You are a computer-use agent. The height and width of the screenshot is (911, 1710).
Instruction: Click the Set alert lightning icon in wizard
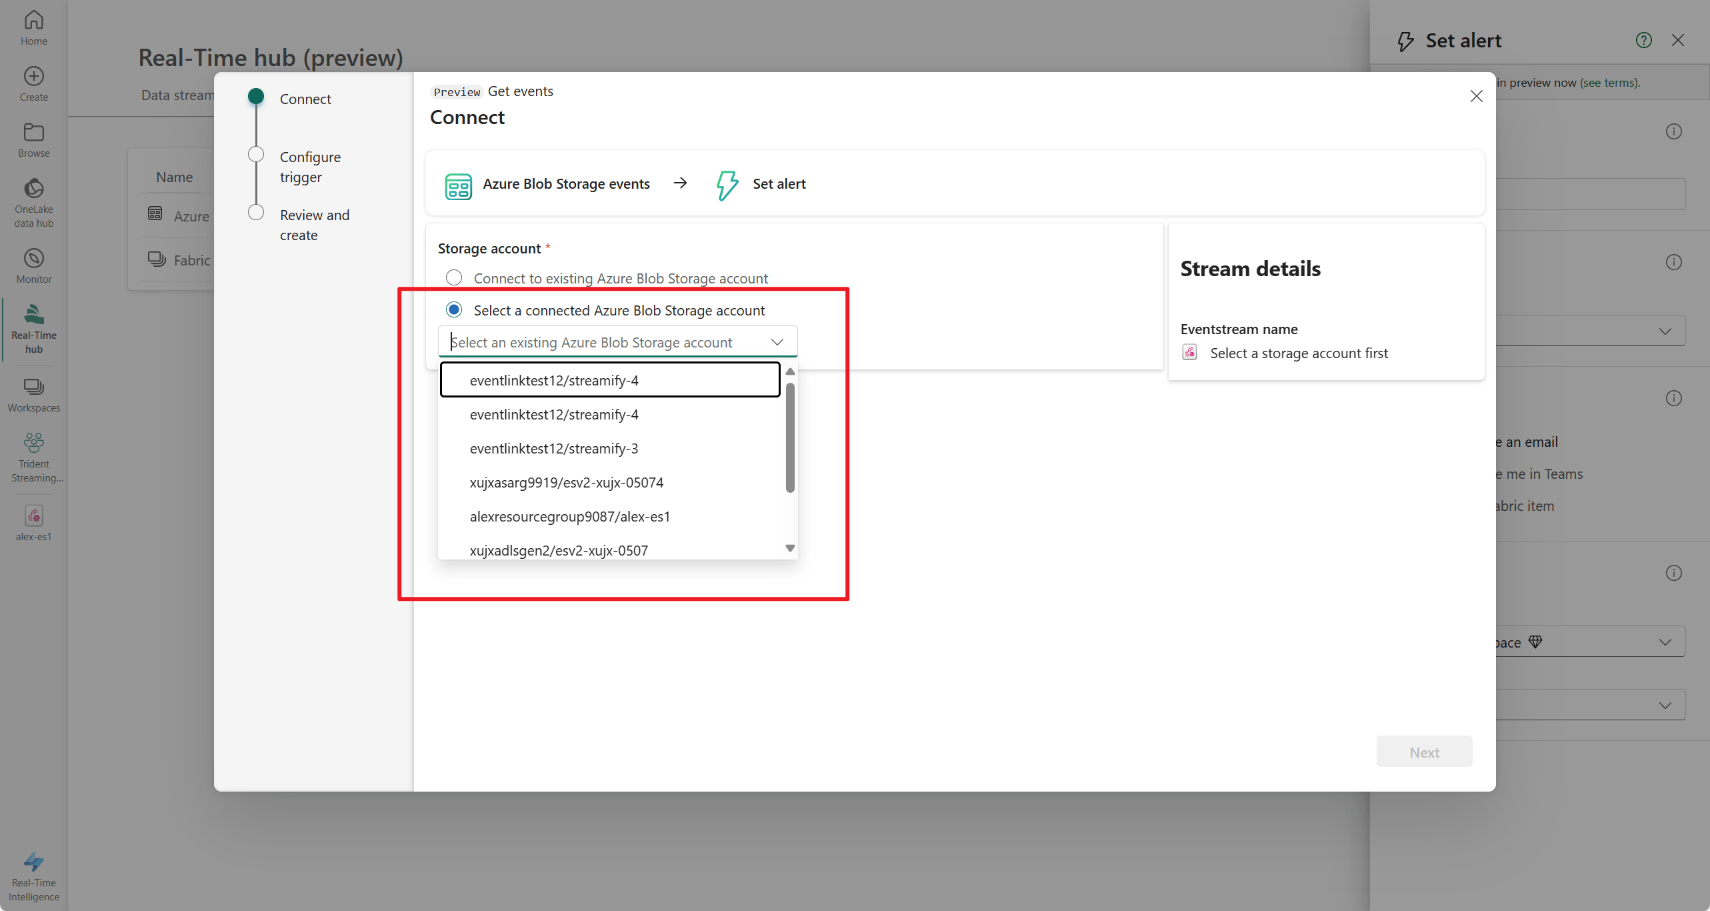click(x=727, y=185)
